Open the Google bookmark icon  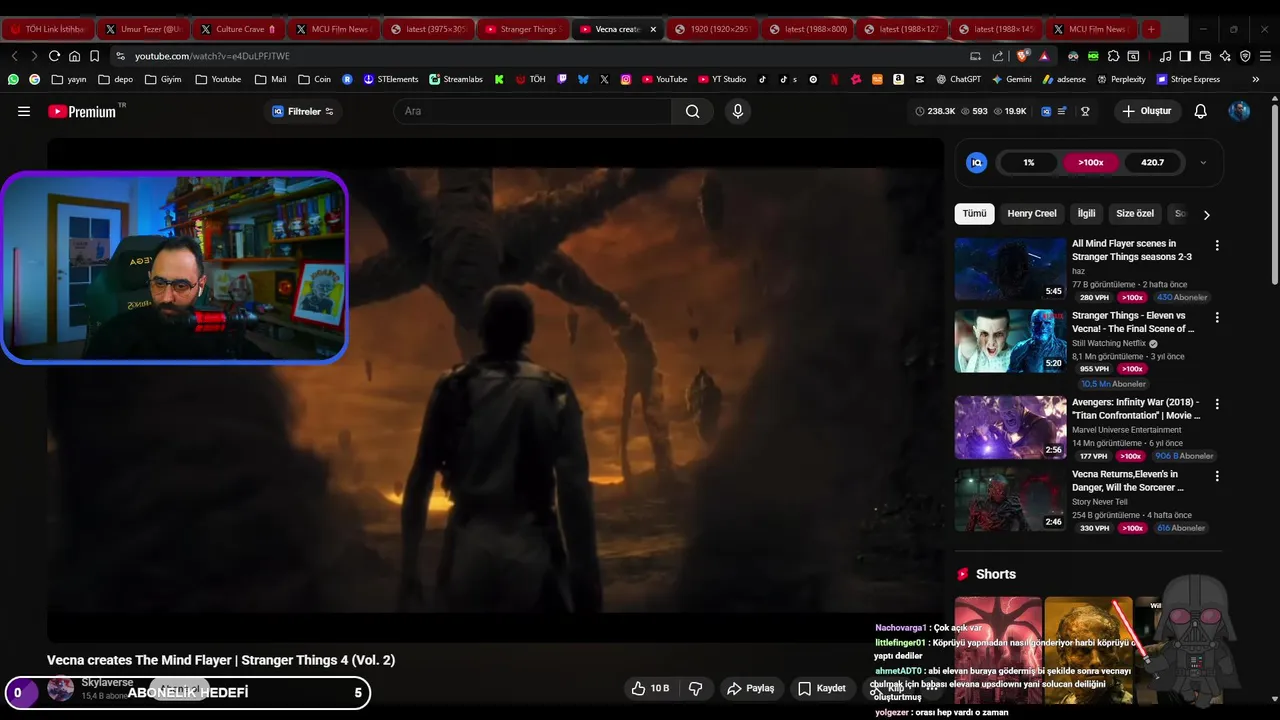point(34,79)
